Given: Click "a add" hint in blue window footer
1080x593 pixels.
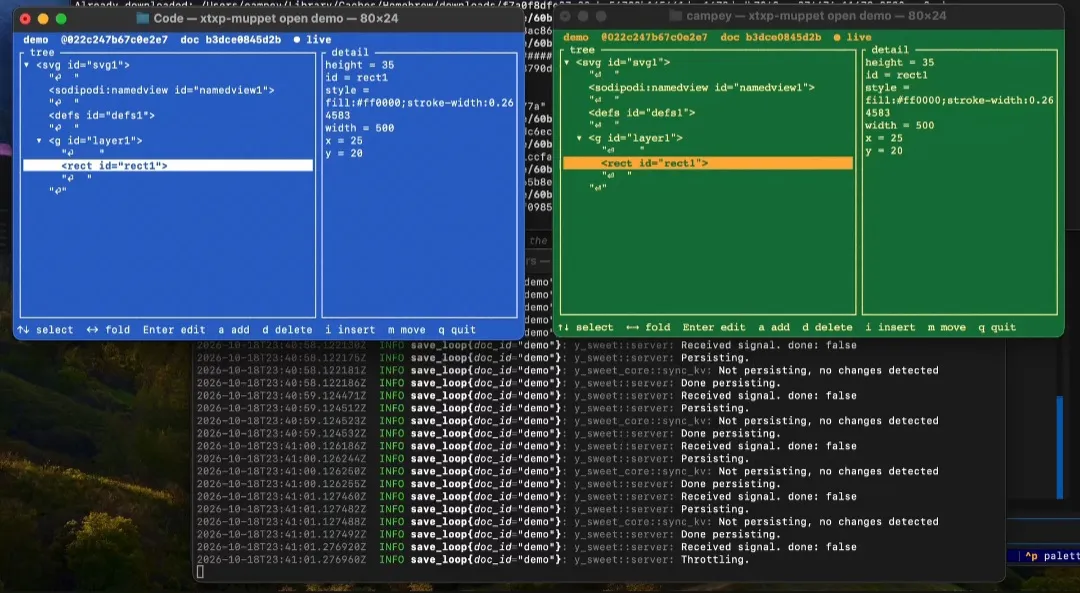Looking at the screenshot, I should coord(234,330).
